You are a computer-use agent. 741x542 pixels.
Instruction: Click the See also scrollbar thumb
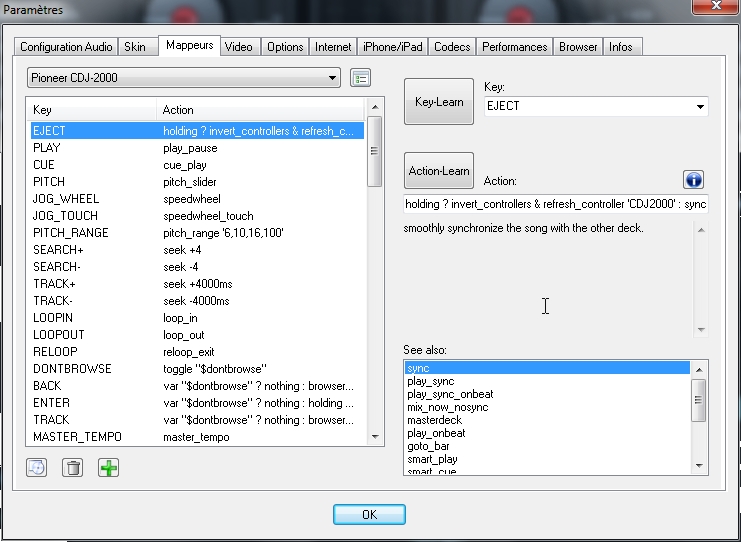click(698, 400)
